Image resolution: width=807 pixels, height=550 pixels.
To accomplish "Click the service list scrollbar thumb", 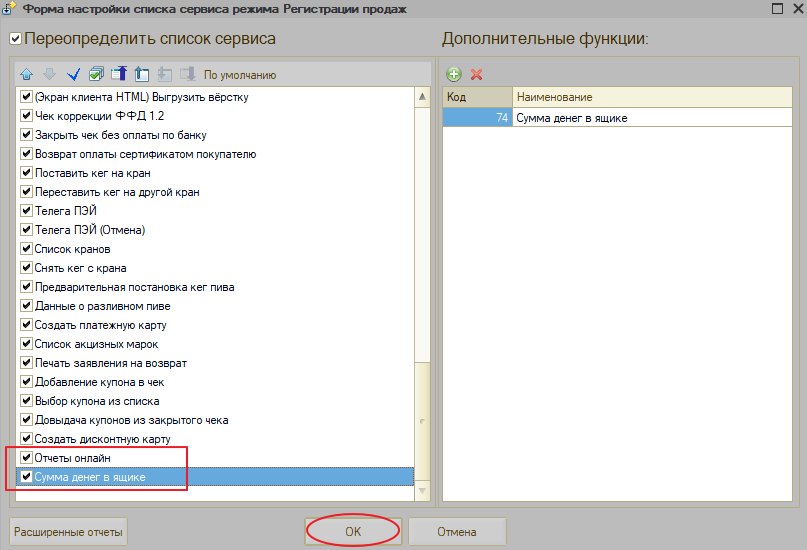I will coord(422,421).
